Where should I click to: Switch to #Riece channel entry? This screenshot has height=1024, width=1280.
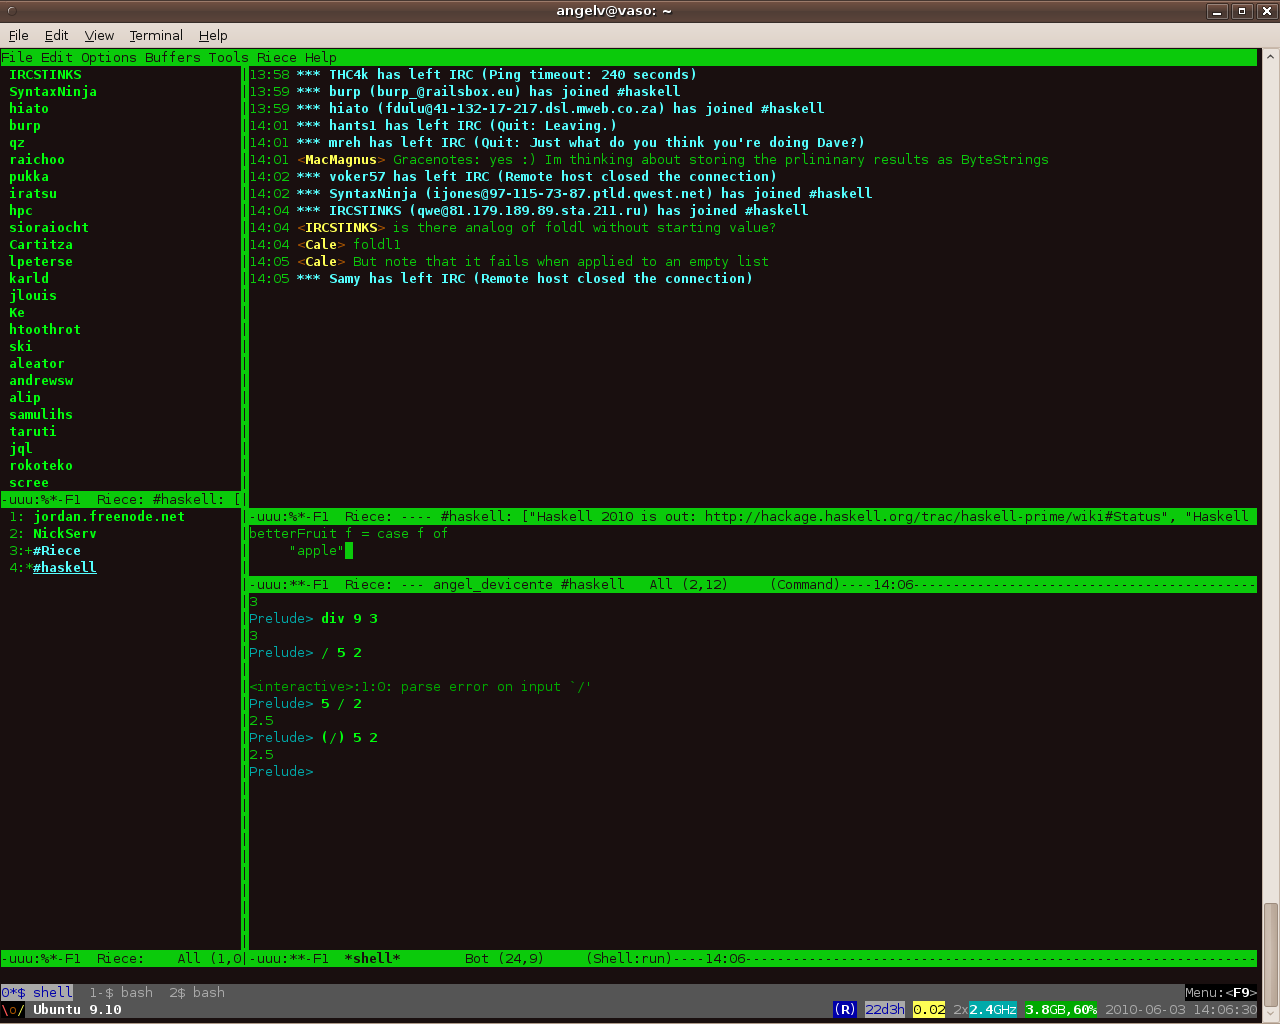57,551
